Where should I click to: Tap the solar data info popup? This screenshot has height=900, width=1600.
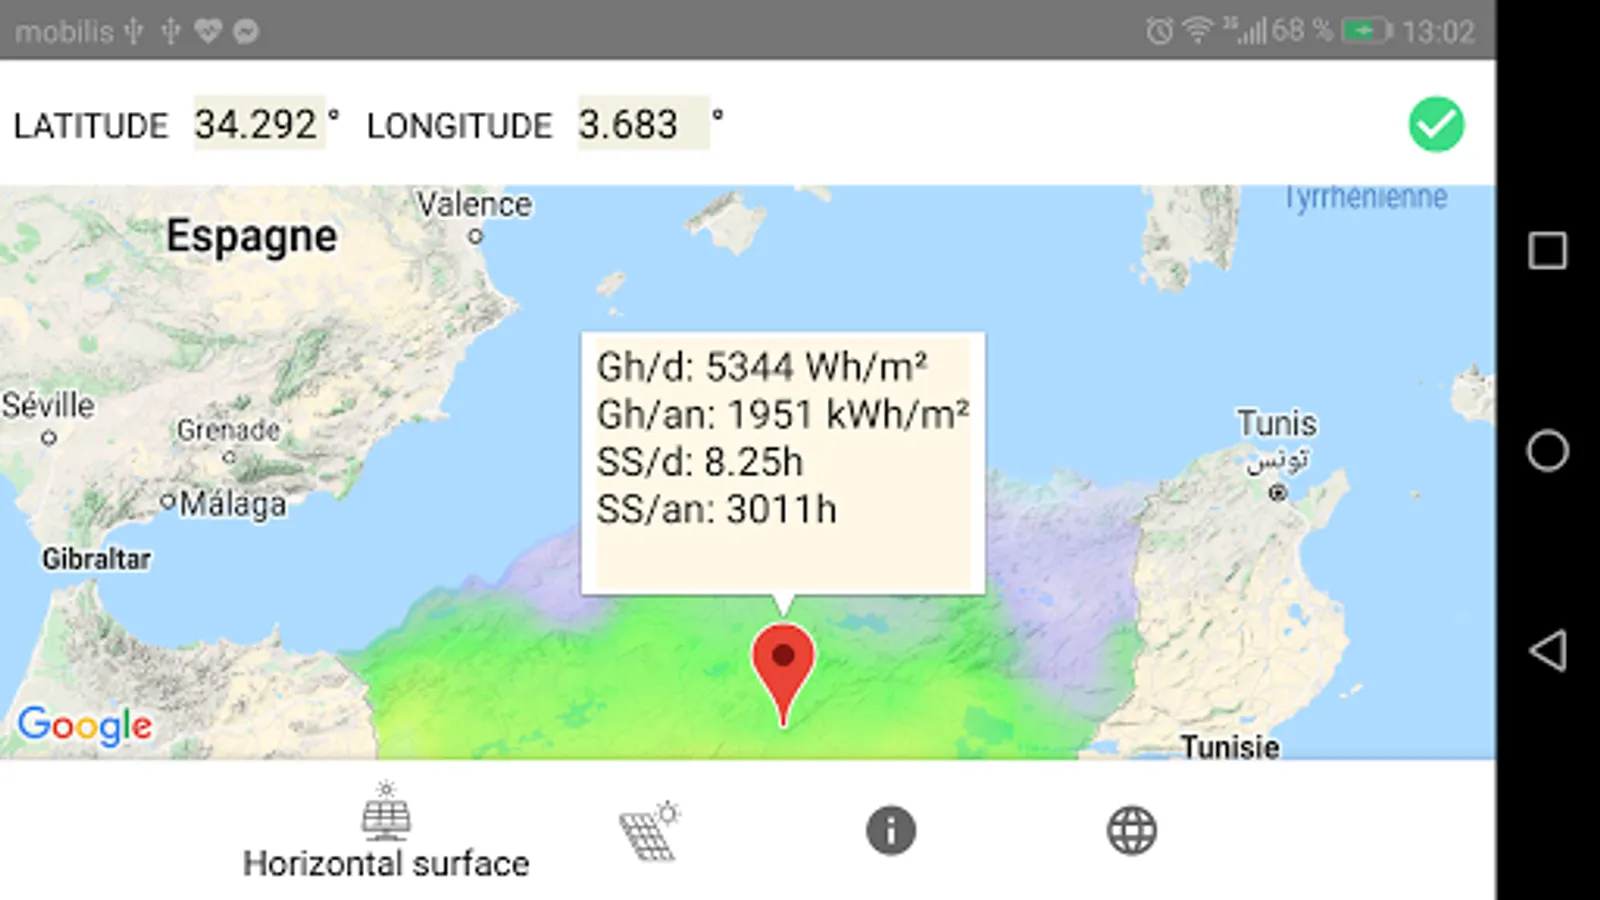[783, 463]
